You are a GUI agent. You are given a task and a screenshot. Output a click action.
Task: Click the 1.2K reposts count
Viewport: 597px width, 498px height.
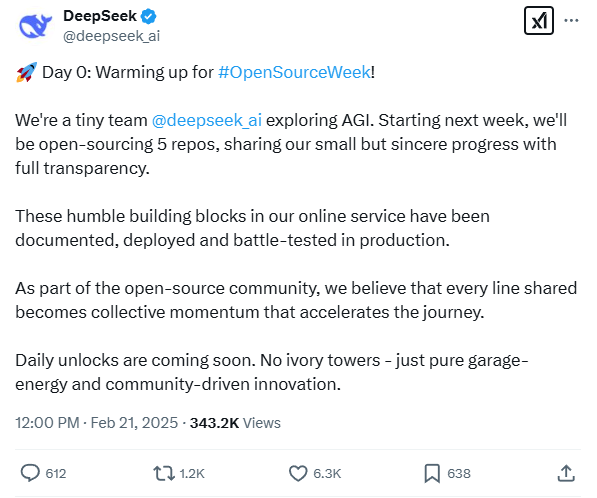click(192, 474)
